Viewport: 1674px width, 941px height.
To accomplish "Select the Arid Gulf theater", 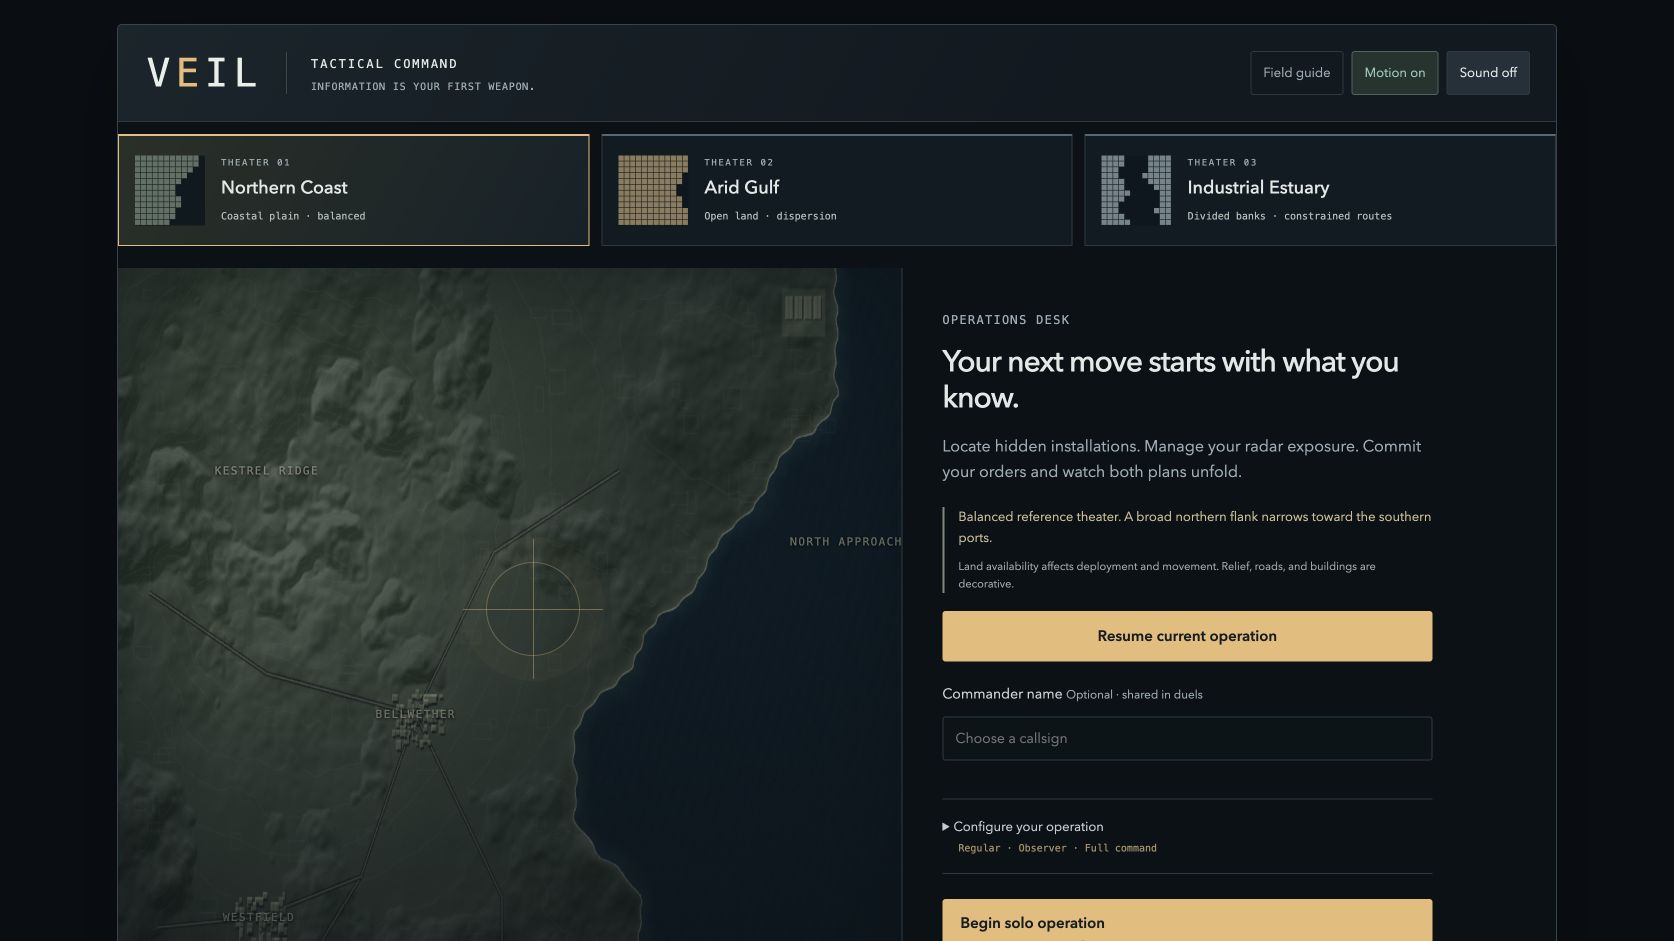I will (x=837, y=190).
